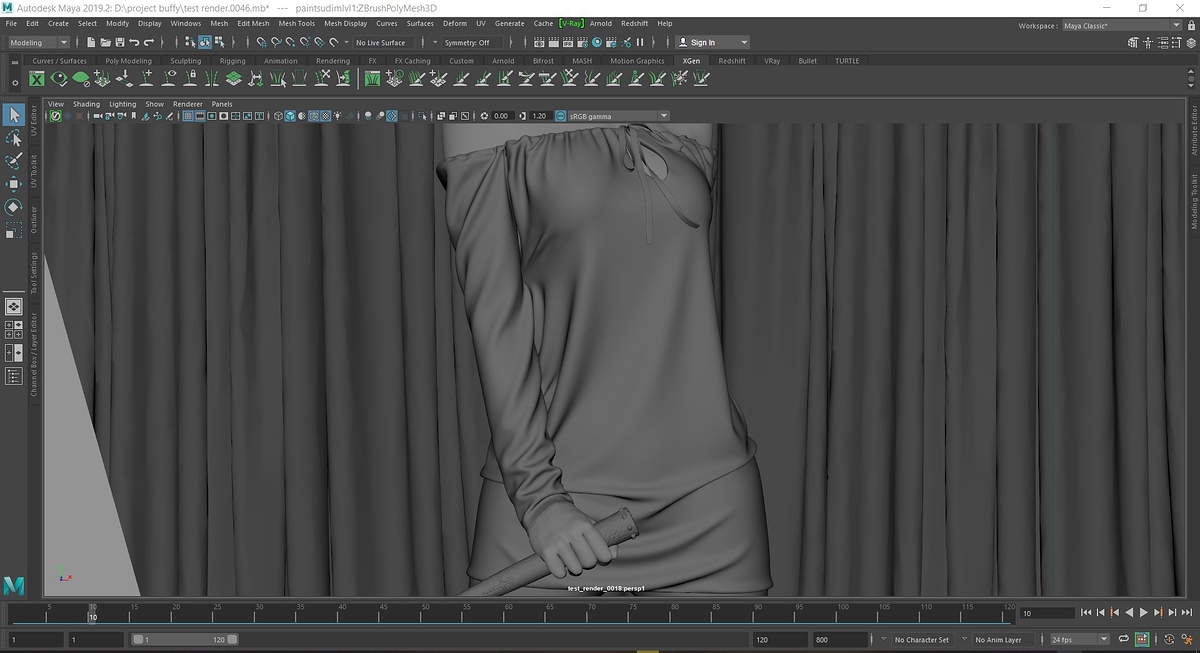Activate the Scale tool in the Tool Box

point(14,231)
